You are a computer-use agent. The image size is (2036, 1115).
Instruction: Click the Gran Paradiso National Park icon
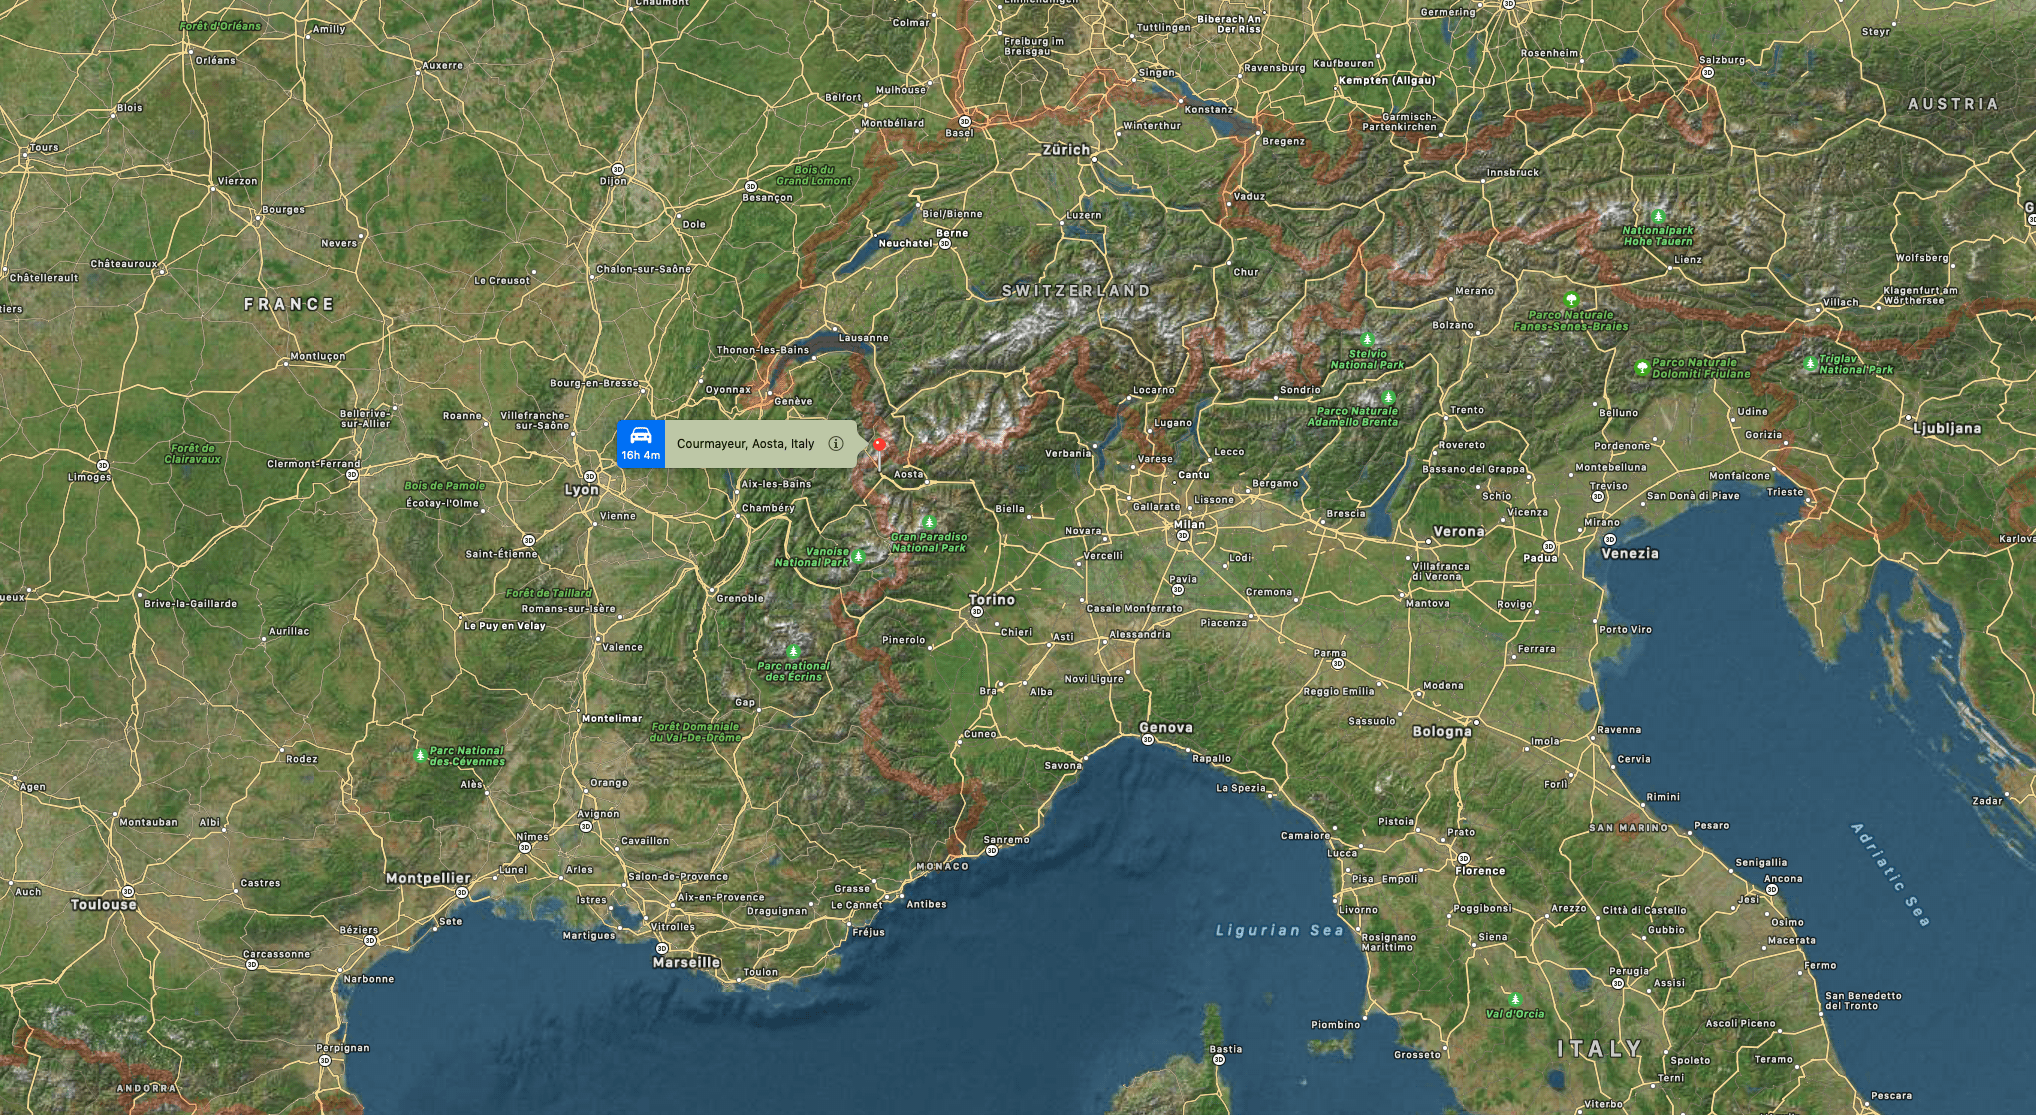pos(929,522)
